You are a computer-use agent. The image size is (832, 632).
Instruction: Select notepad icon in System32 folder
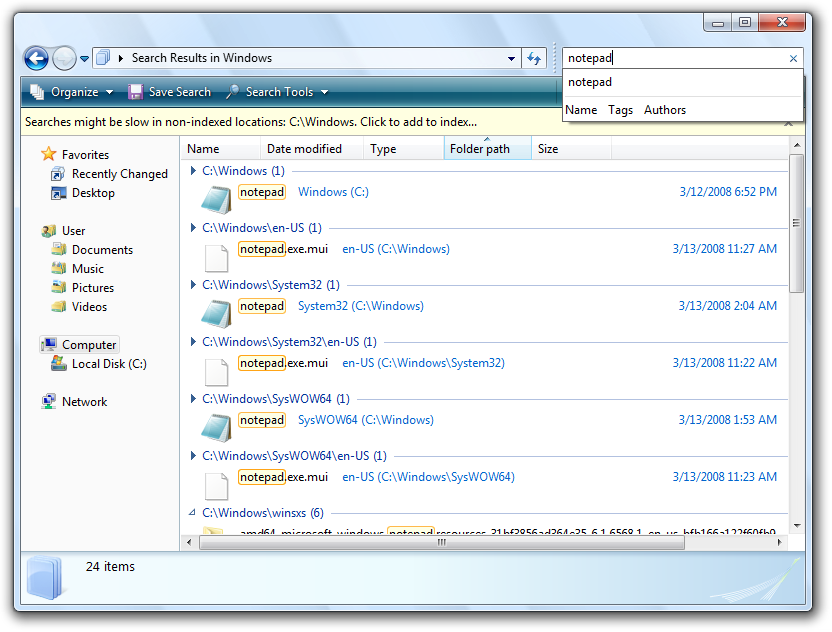click(x=216, y=314)
